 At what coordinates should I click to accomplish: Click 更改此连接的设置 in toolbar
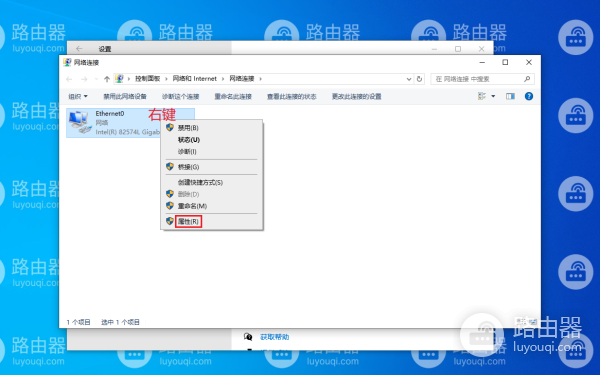(x=357, y=96)
